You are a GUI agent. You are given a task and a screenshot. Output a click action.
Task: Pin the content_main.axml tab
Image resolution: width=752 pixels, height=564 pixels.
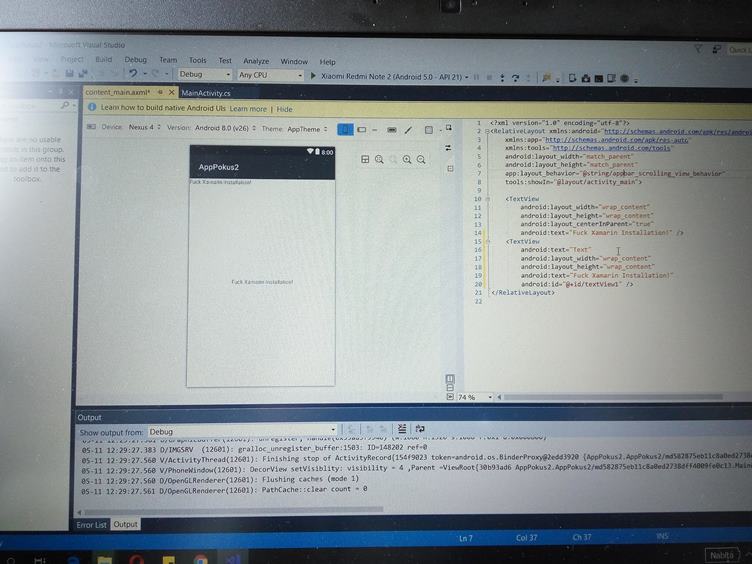[160, 92]
